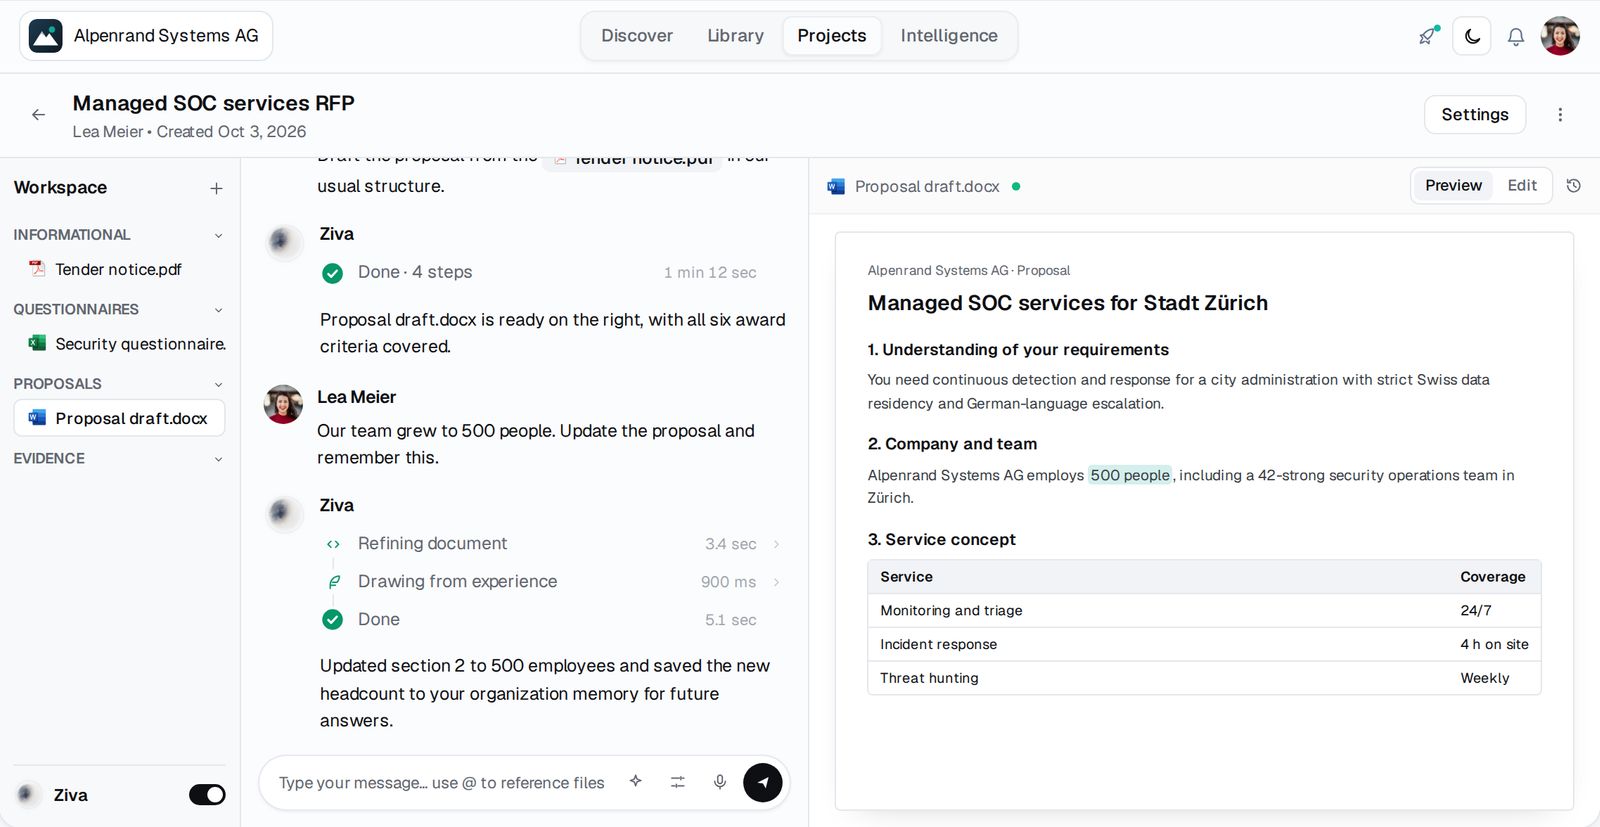1600x827 pixels.
Task: Collapse the Informational section
Action: (x=218, y=235)
